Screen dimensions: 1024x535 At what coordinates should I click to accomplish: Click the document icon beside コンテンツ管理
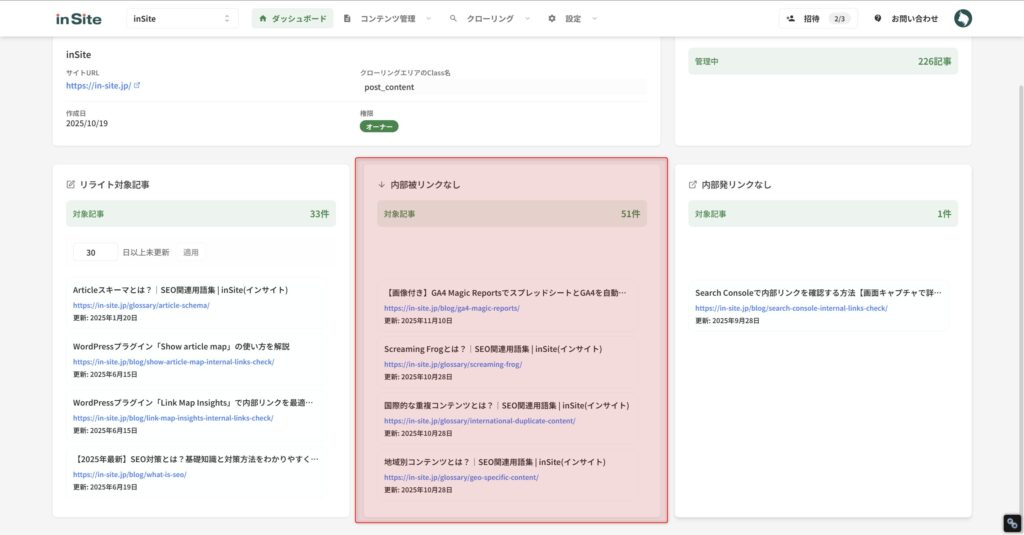tap(347, 18)
